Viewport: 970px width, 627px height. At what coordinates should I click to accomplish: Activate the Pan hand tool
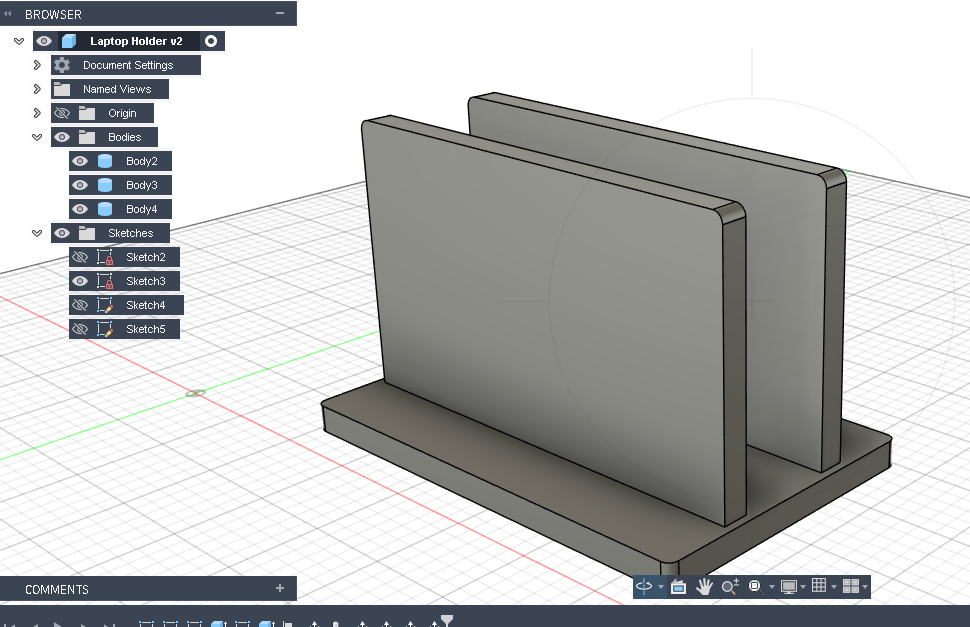[x=704, y=586]
